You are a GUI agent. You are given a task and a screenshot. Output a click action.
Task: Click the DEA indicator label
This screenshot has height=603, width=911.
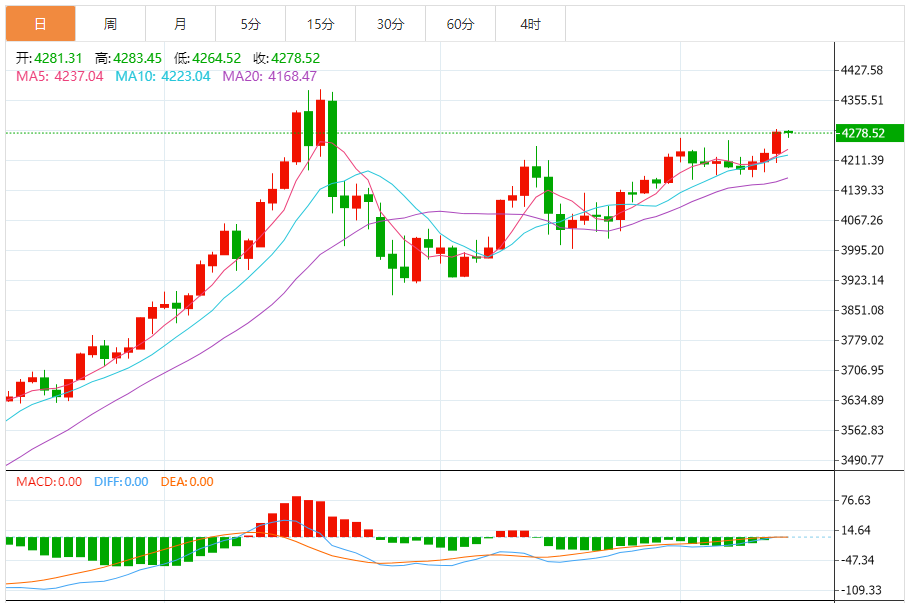[187, 482]
